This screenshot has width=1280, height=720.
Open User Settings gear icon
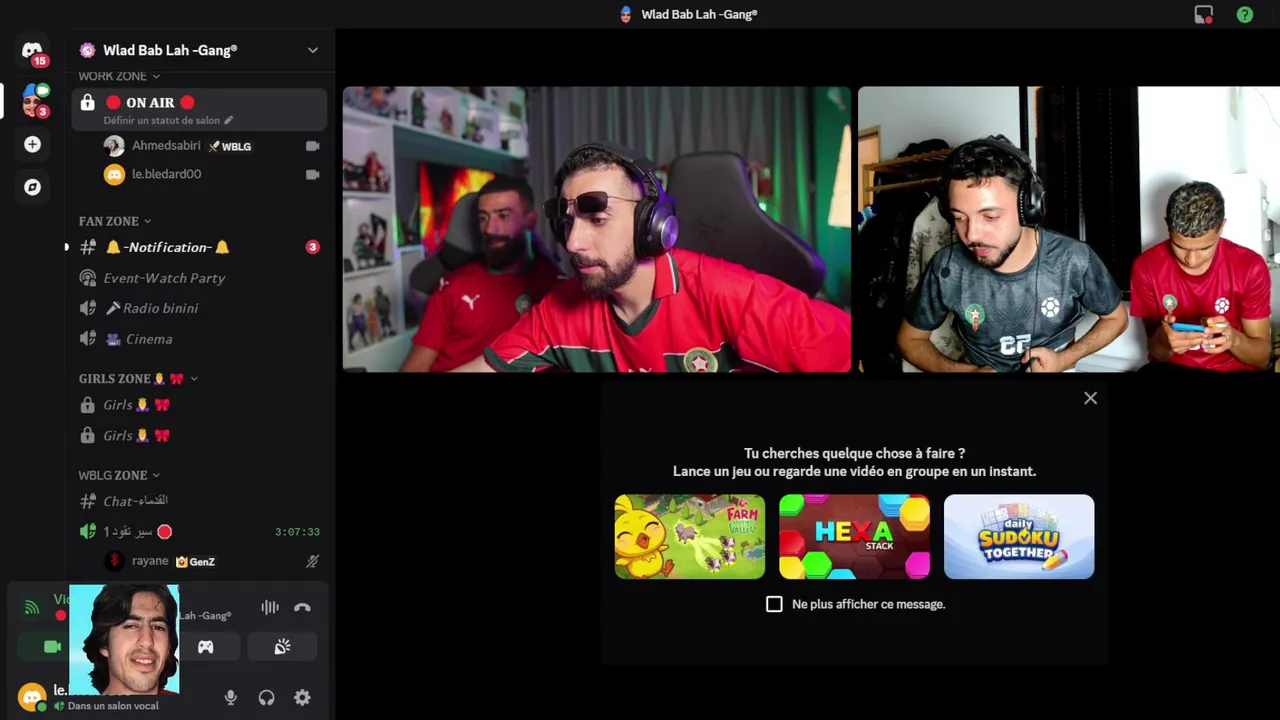tap(302, 698)
